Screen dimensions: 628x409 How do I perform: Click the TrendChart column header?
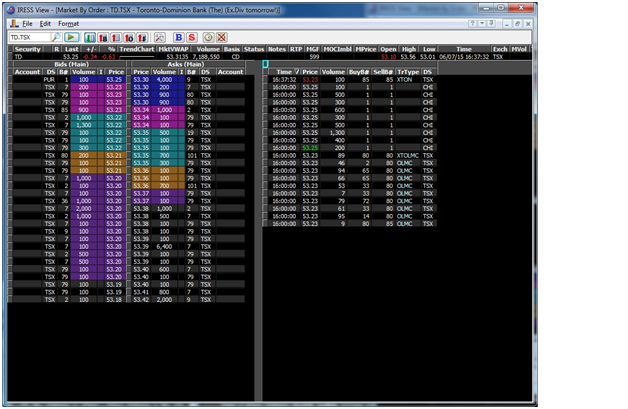pyautogui.click(x=137, y=49)
